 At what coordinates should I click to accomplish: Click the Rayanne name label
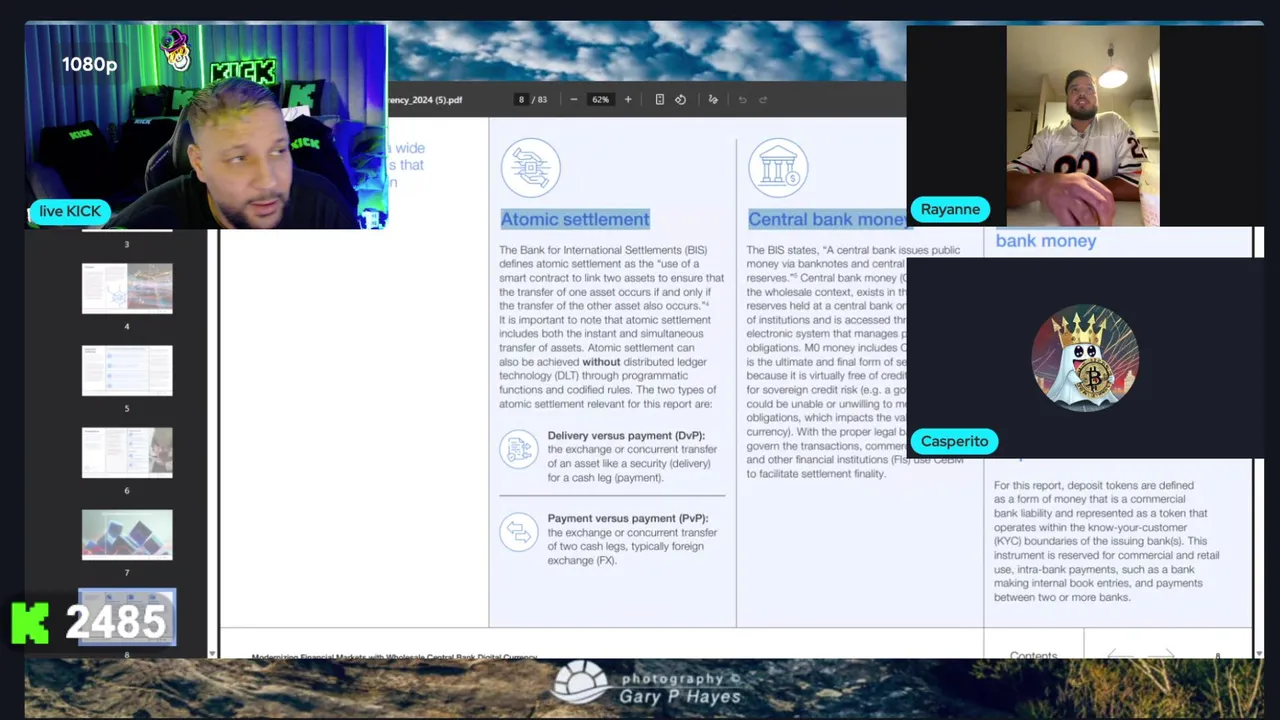[x=950, y=209]
